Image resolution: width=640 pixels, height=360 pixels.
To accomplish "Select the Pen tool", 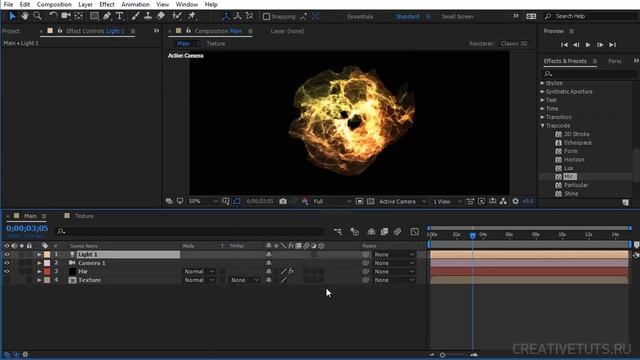I will tap(107, 16).
